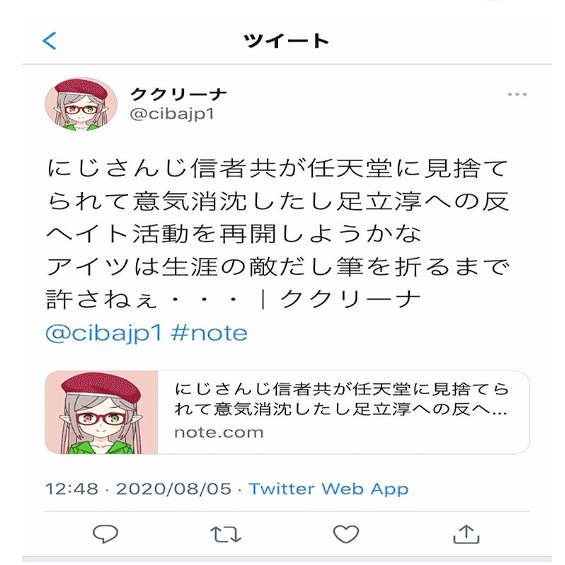Click the Twitter Web App source link
565x565 pixels.
tap(328, 489)
